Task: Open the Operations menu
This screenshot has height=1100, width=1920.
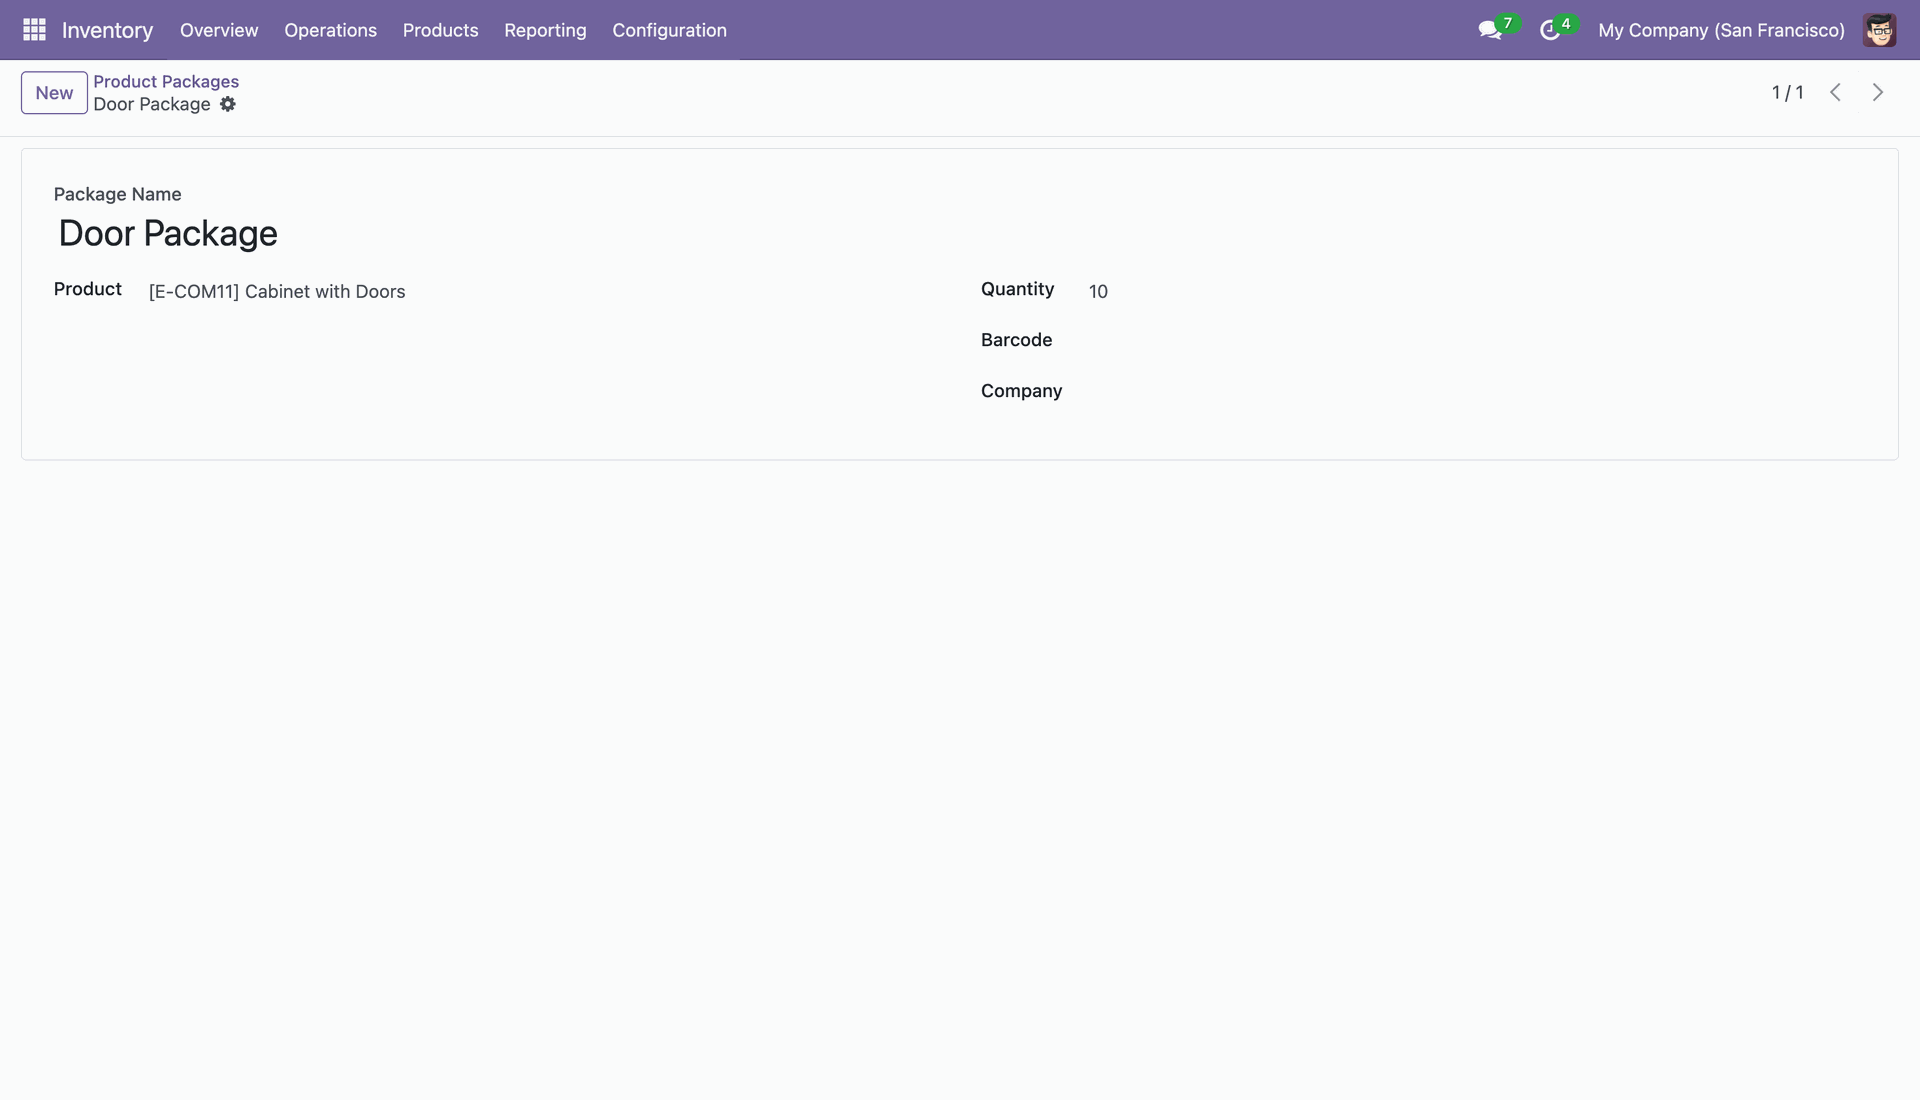Action: click(330, 30)
